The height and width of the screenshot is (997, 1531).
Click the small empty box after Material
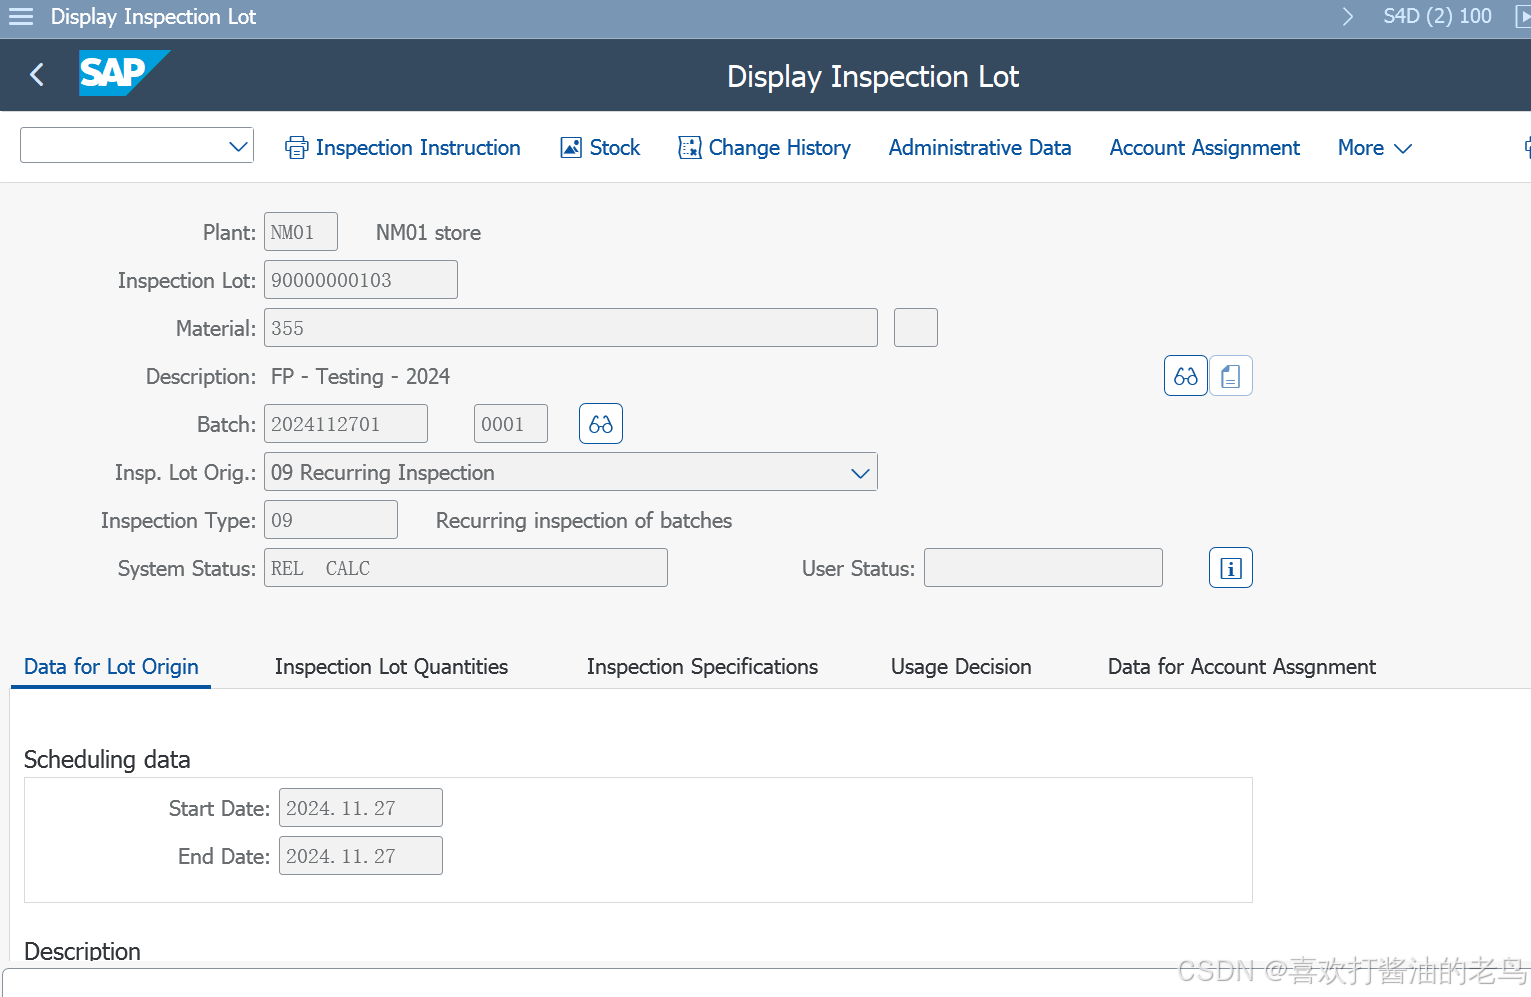coord(916,328)
